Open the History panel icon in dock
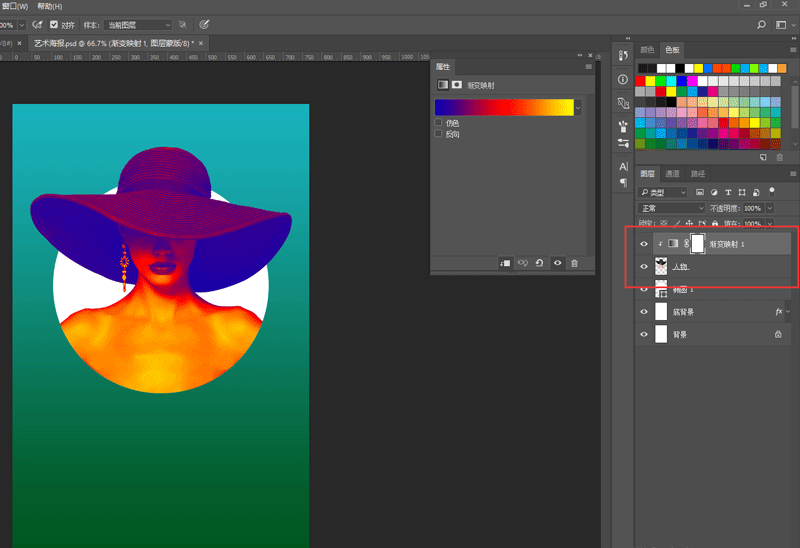 pos(623,56)
